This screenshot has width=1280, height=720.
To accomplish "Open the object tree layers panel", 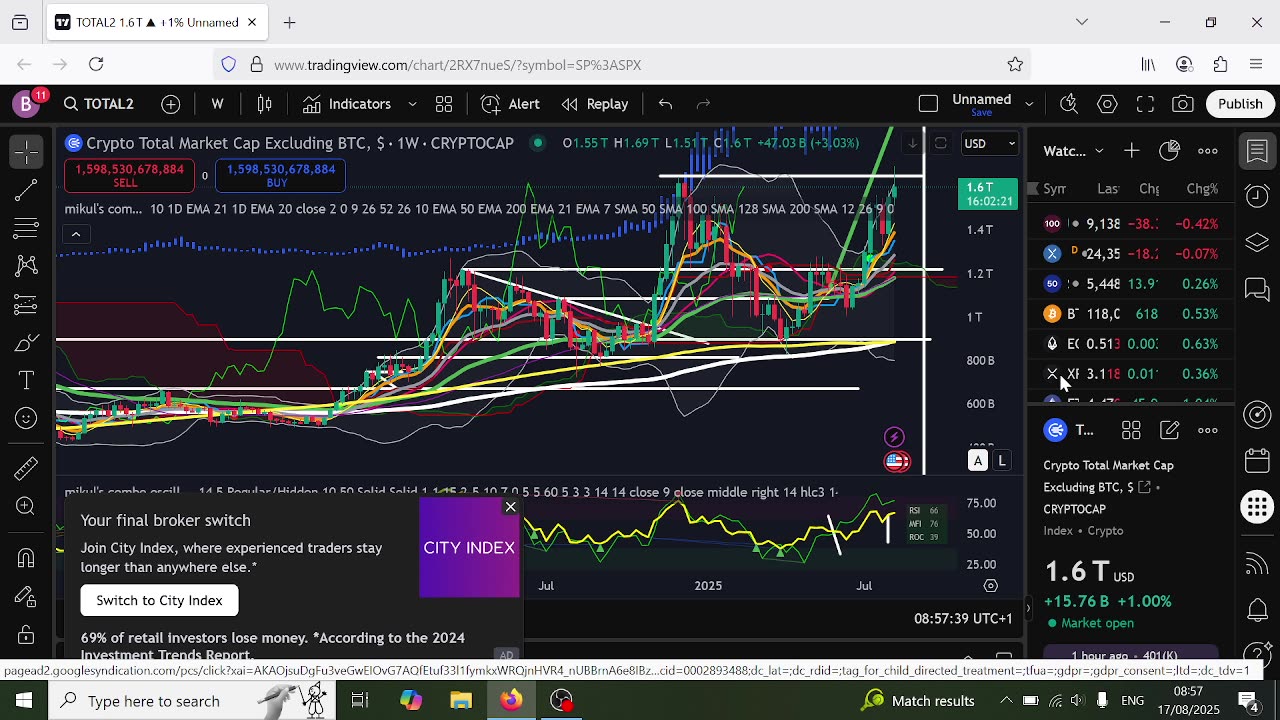I will [1257, 243].
